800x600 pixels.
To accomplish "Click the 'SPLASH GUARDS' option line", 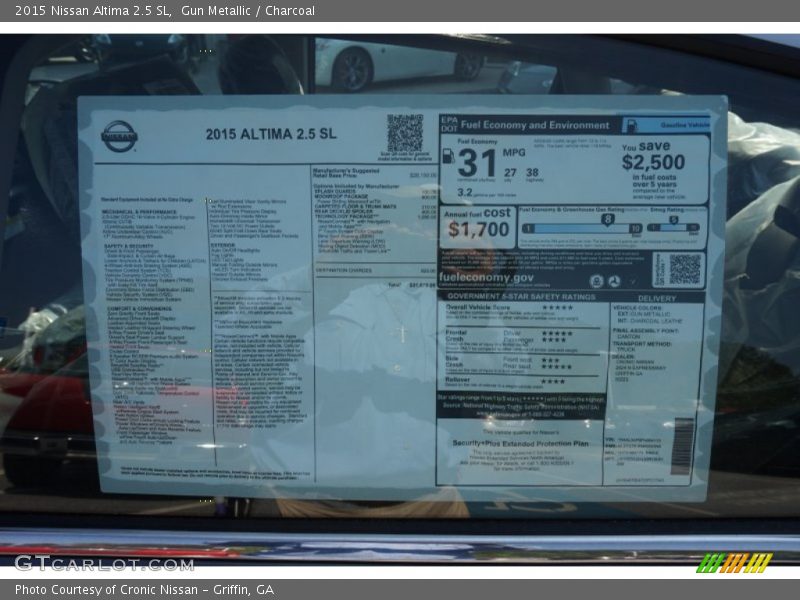I will (x=376, y=191).
